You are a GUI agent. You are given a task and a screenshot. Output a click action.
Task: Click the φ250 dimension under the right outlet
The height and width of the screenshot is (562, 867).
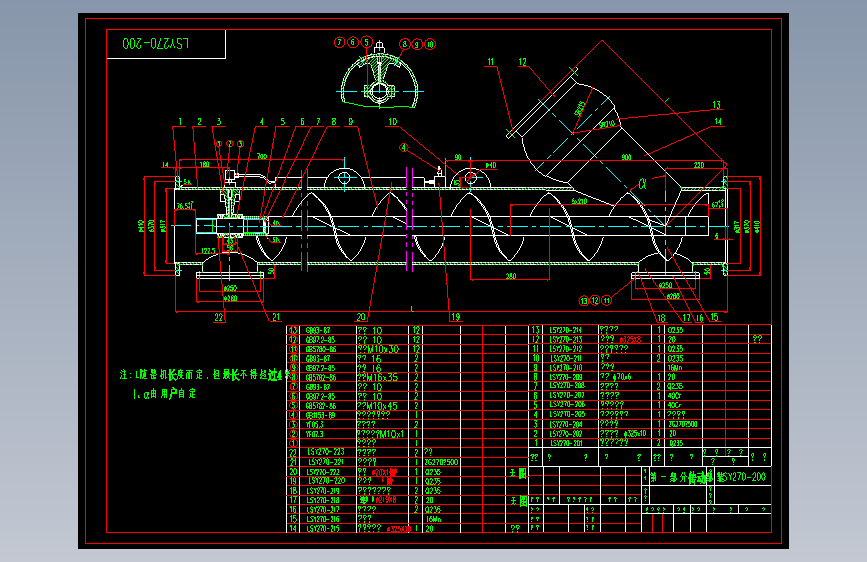point(666,285)
